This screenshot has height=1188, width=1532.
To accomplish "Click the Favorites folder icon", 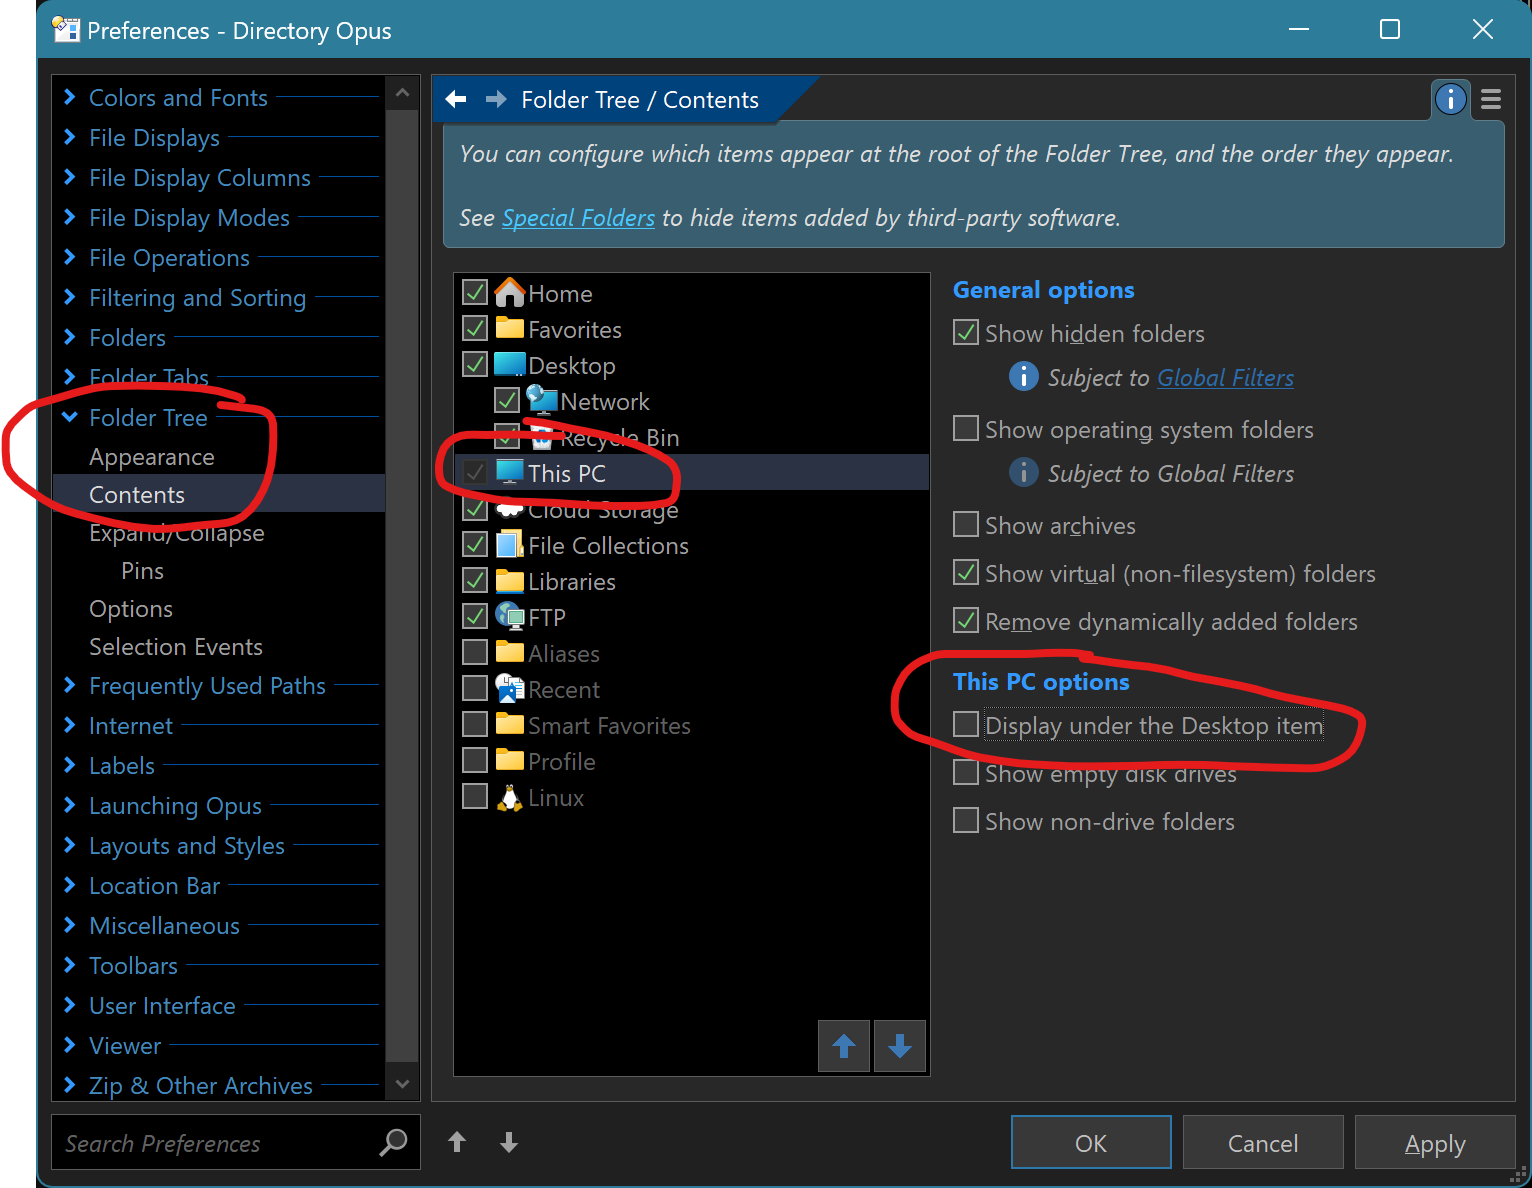I will pos(509,328).
